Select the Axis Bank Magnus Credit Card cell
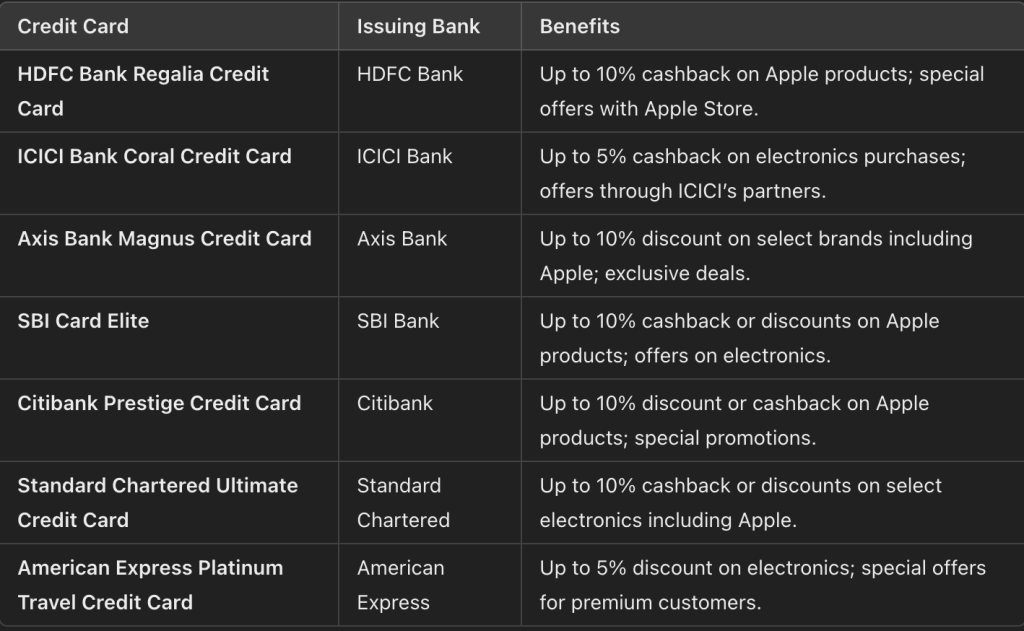Image resolution: width=1024 pixels, height=631 pixels. (x=164, y=238)
